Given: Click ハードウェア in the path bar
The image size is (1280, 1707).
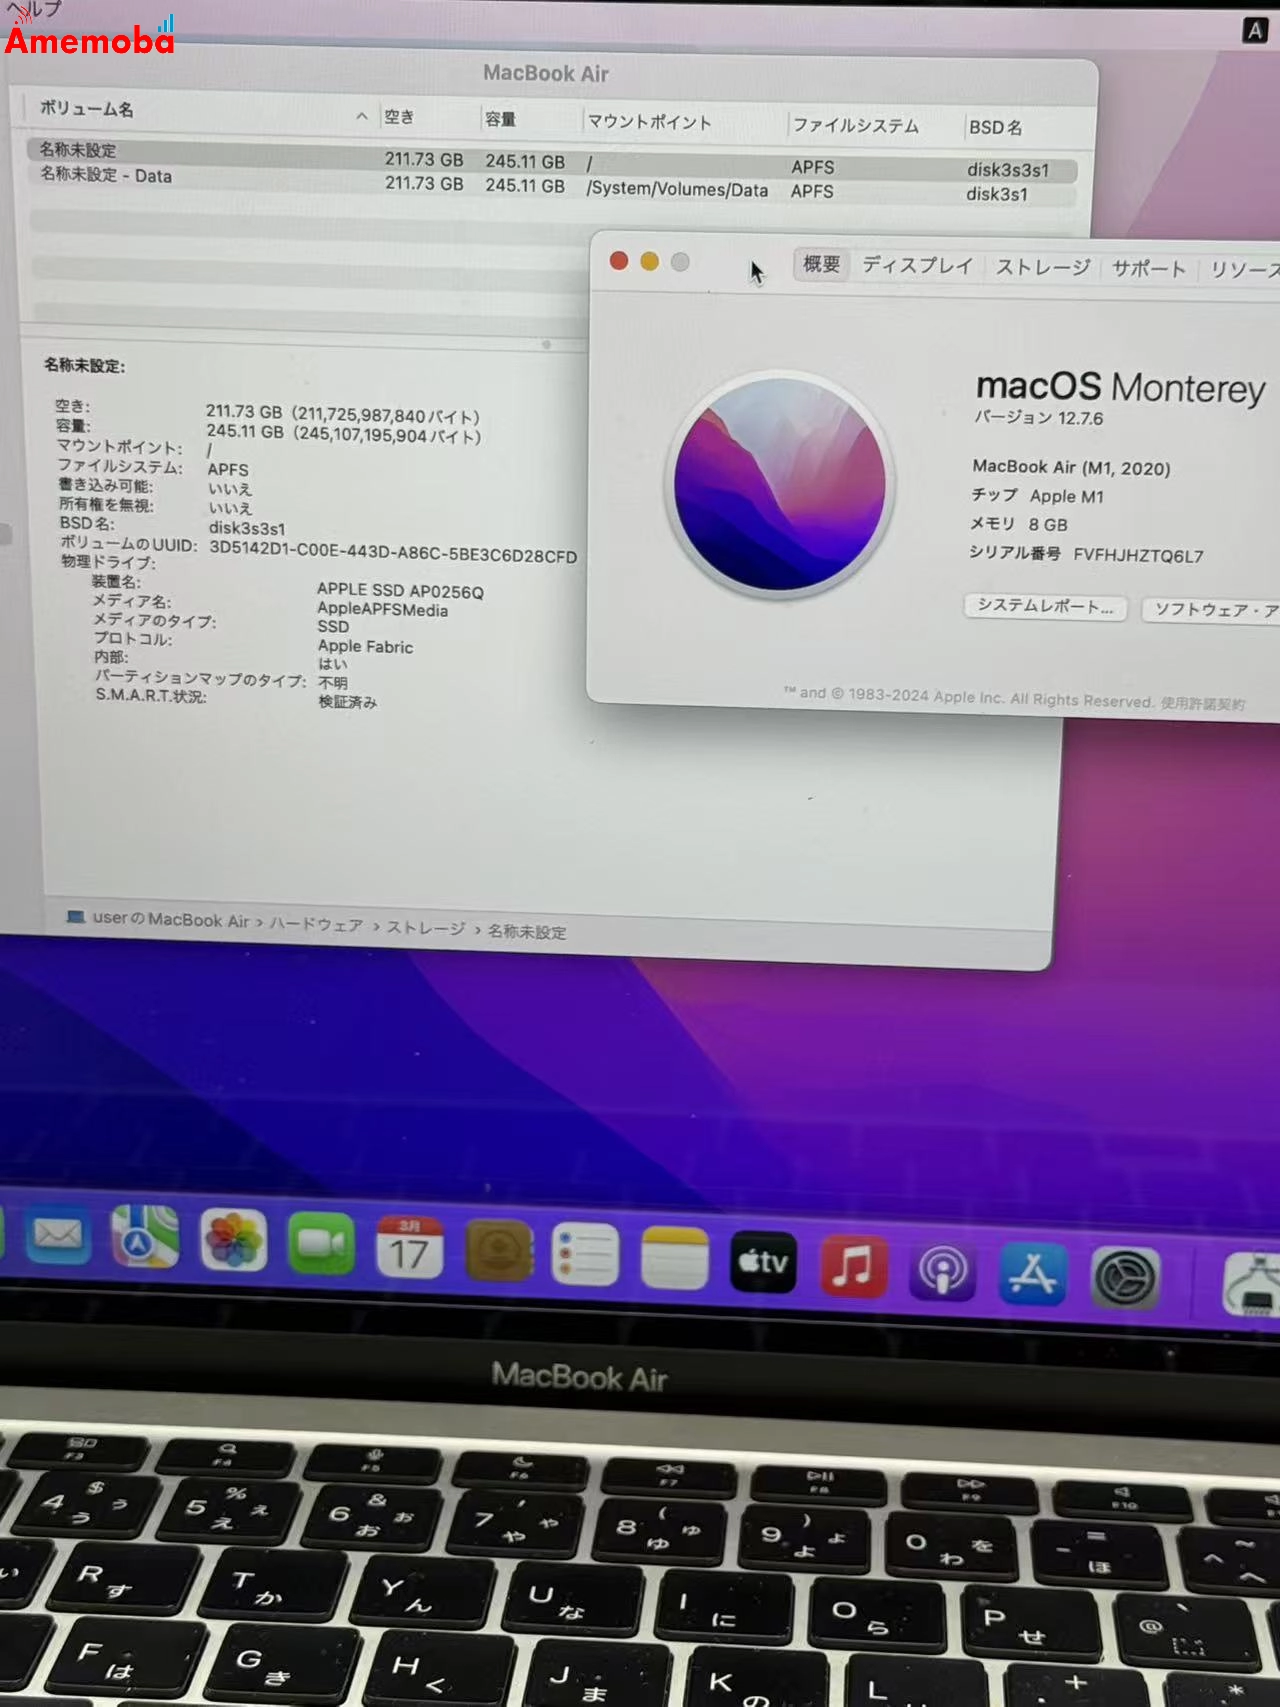Looking at the screenshot, I should click(x=316, y=924).
